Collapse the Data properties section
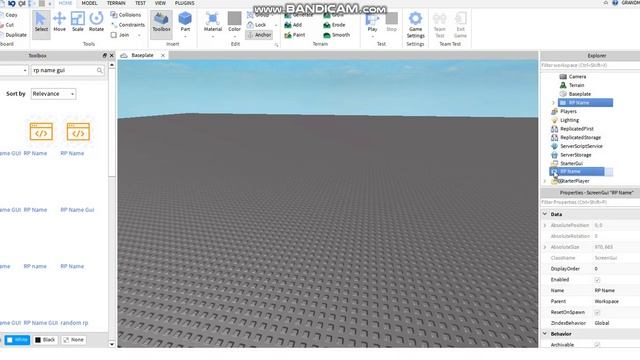 [545, 214]
